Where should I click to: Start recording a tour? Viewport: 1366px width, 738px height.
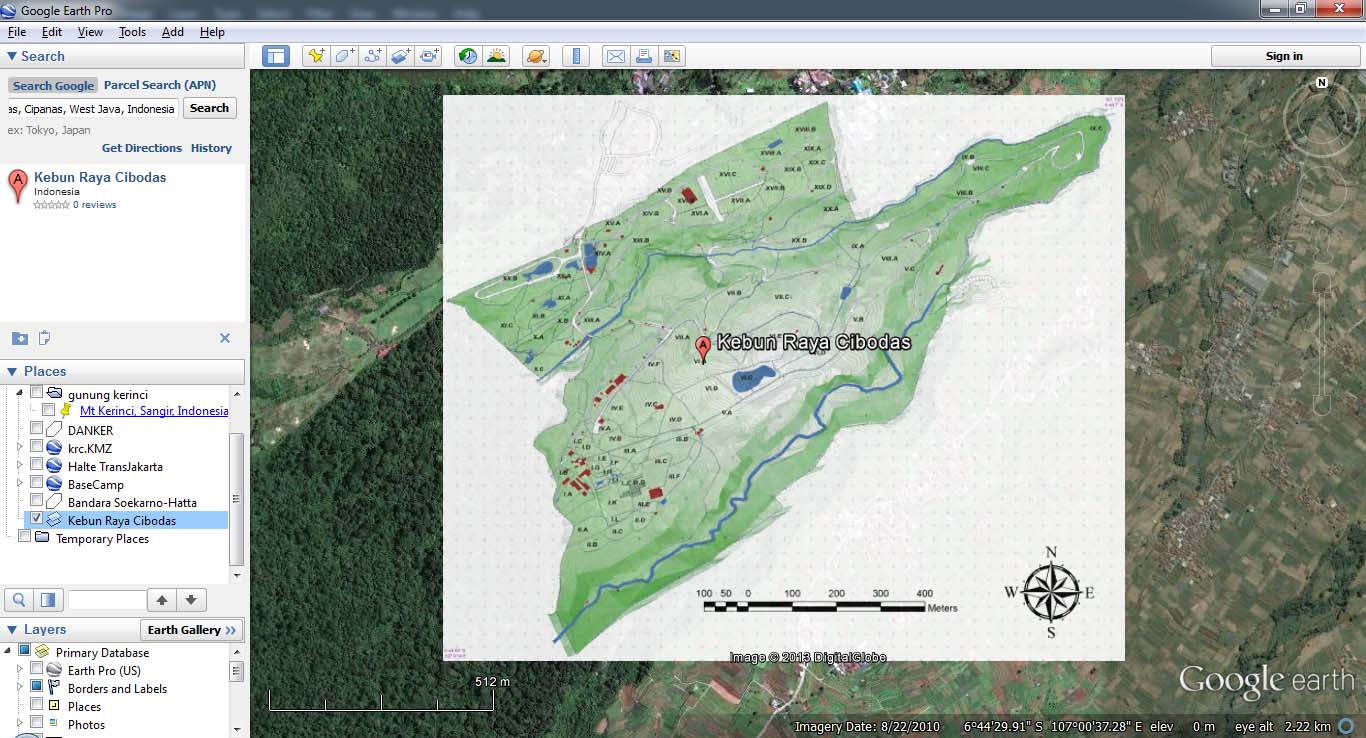(429, 56)
